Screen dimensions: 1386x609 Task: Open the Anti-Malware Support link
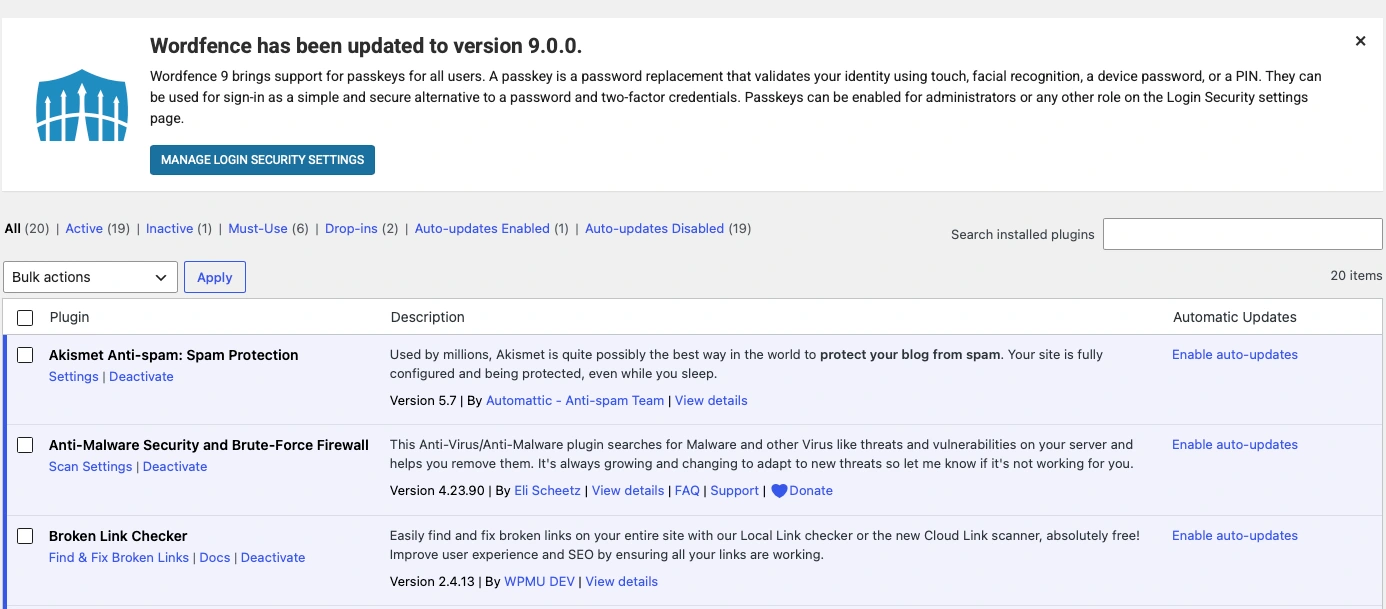735,491
